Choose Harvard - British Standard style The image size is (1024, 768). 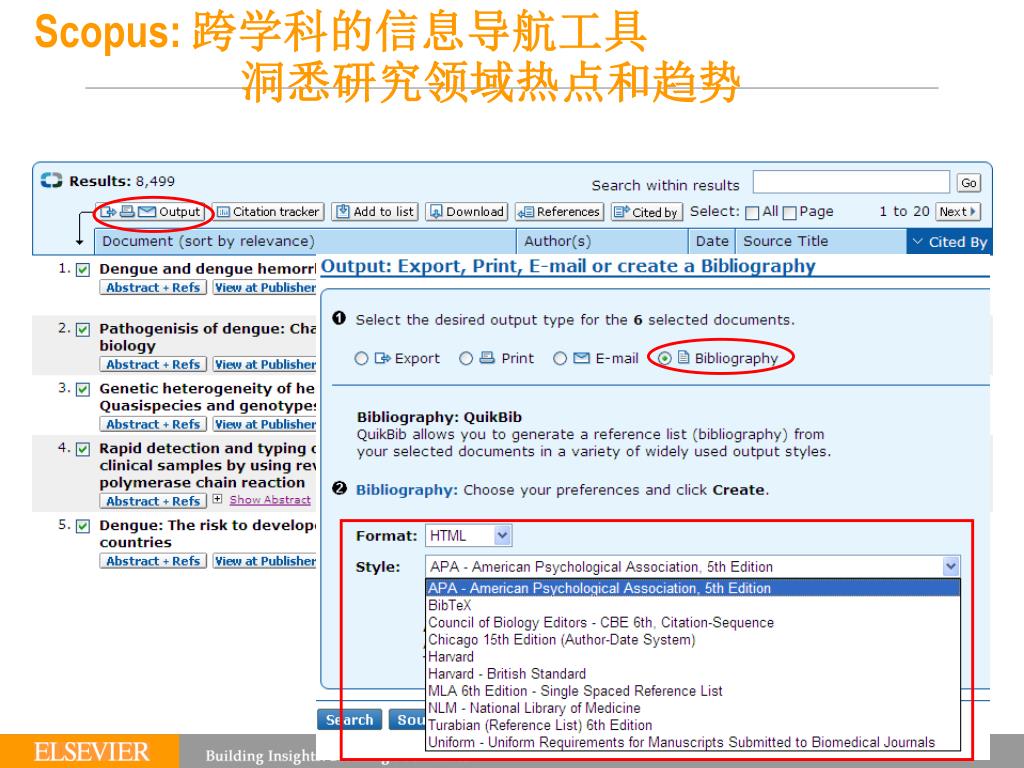(x=693, y=673)
